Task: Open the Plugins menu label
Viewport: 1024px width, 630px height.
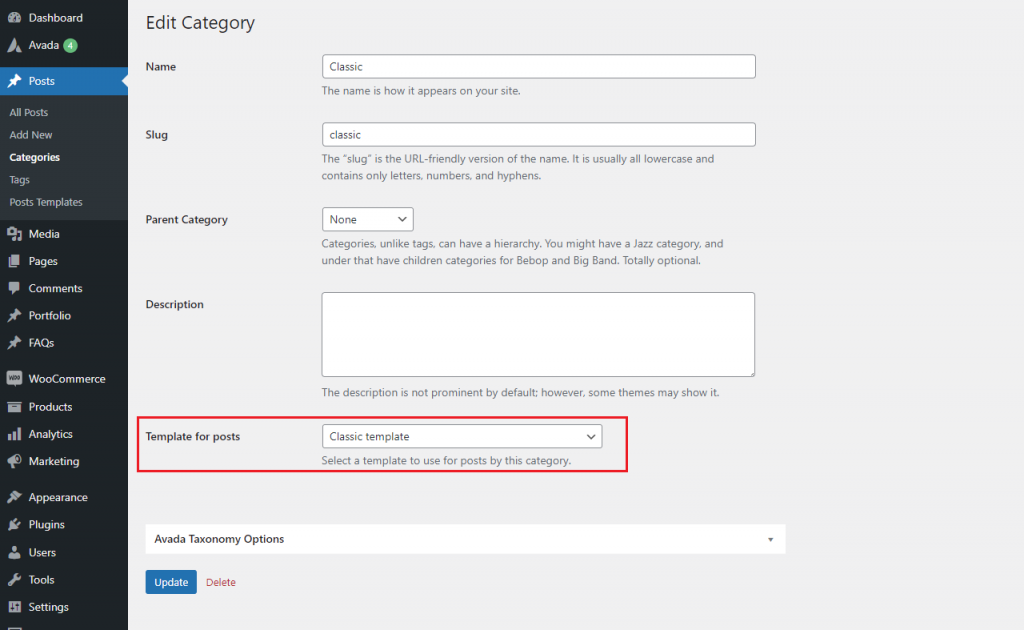Action: tap(46, 524)
